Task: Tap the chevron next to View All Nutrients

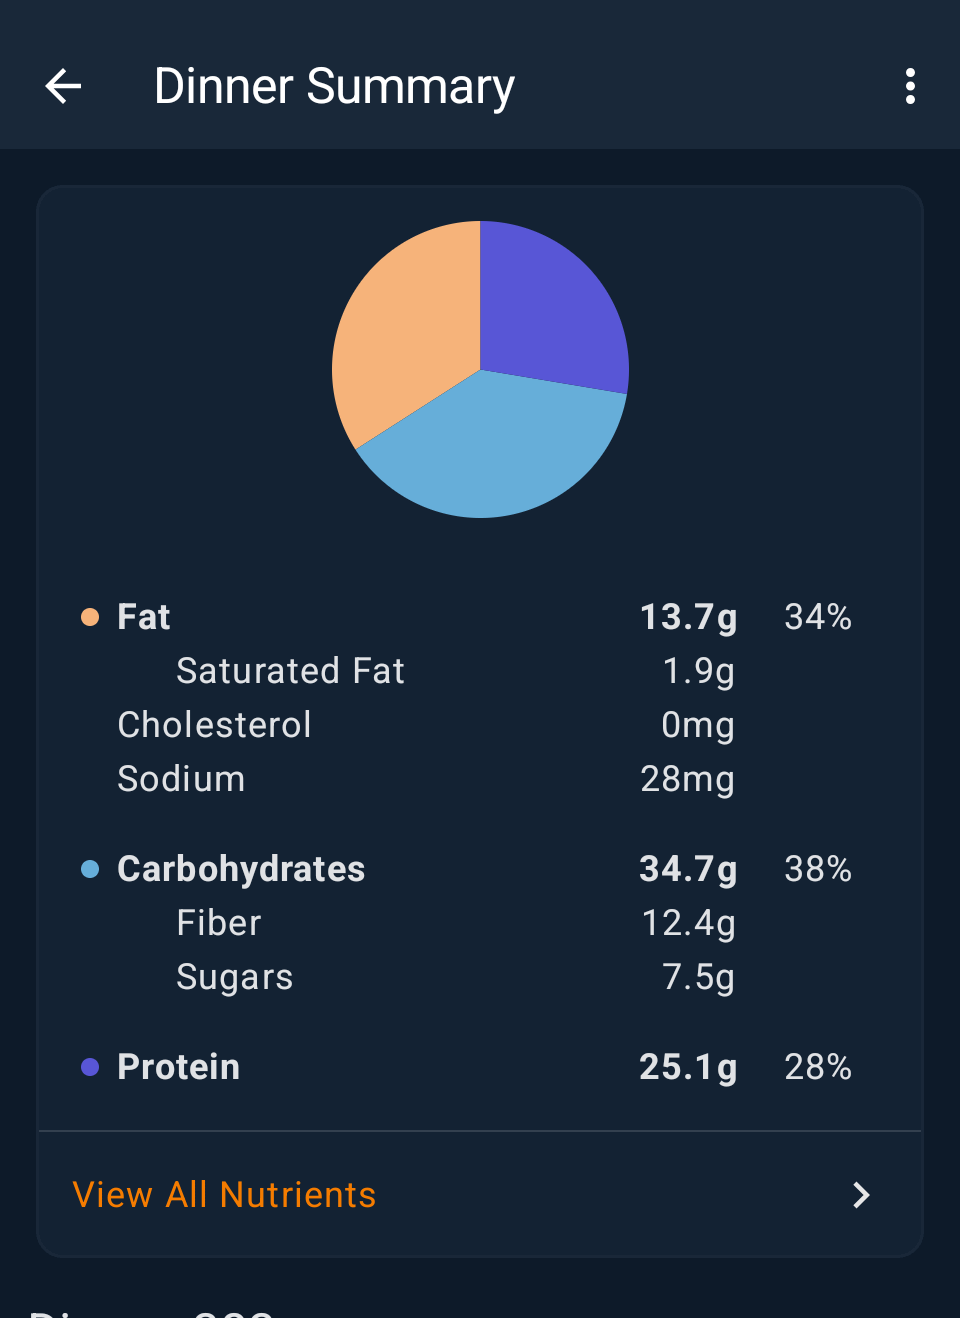Action: click(x=861, y=1195)
